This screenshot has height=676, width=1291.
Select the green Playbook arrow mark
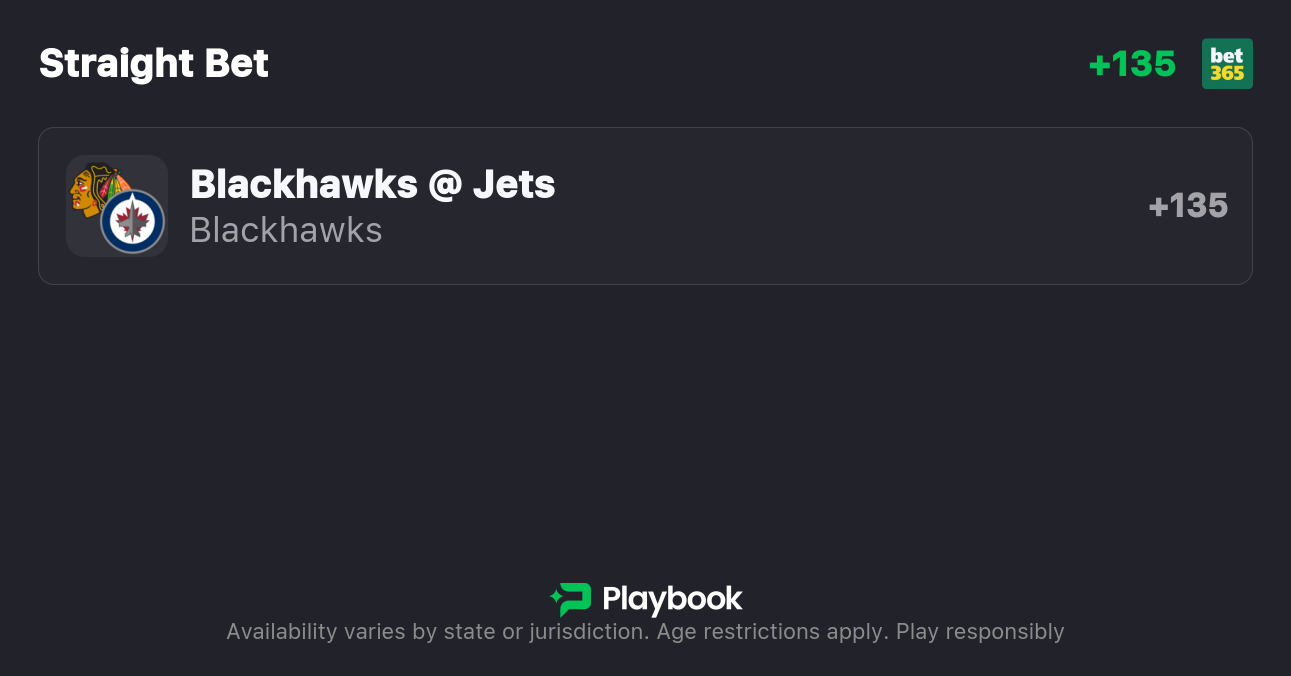click(x=570, y=598)
